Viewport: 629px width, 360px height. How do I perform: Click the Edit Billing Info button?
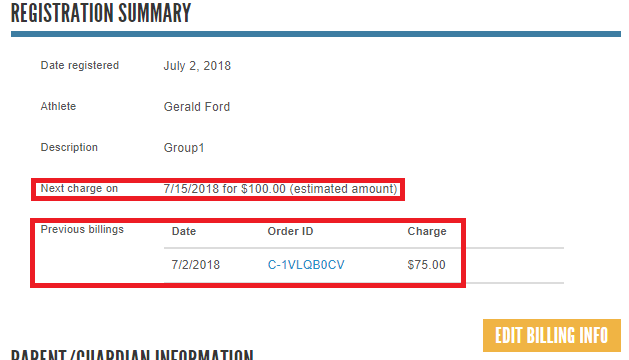tap(552, 336)
